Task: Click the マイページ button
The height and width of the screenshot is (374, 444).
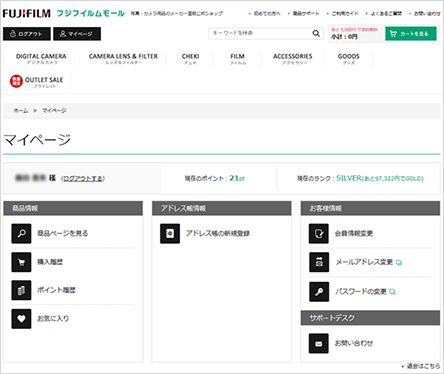Action: tap(77, 34)
